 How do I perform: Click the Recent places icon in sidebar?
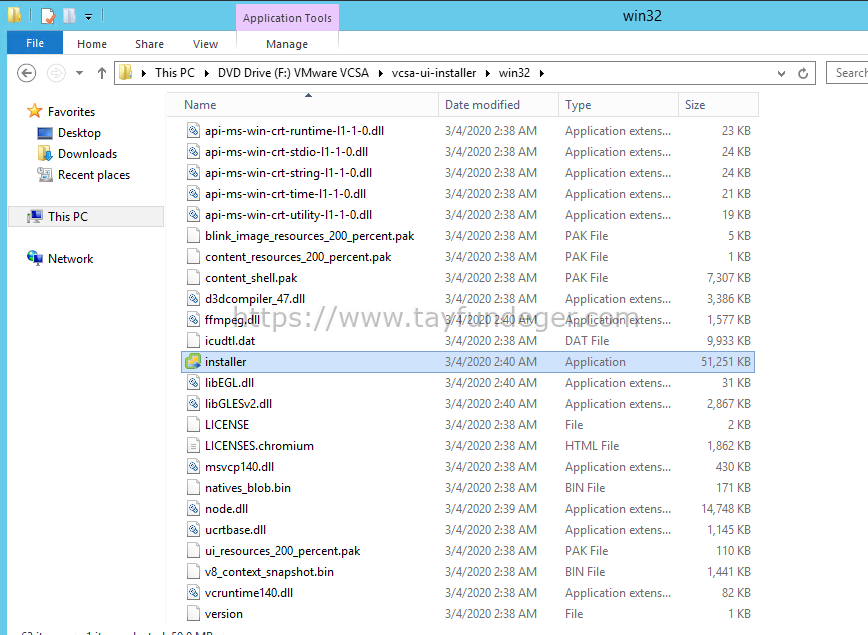45,174
